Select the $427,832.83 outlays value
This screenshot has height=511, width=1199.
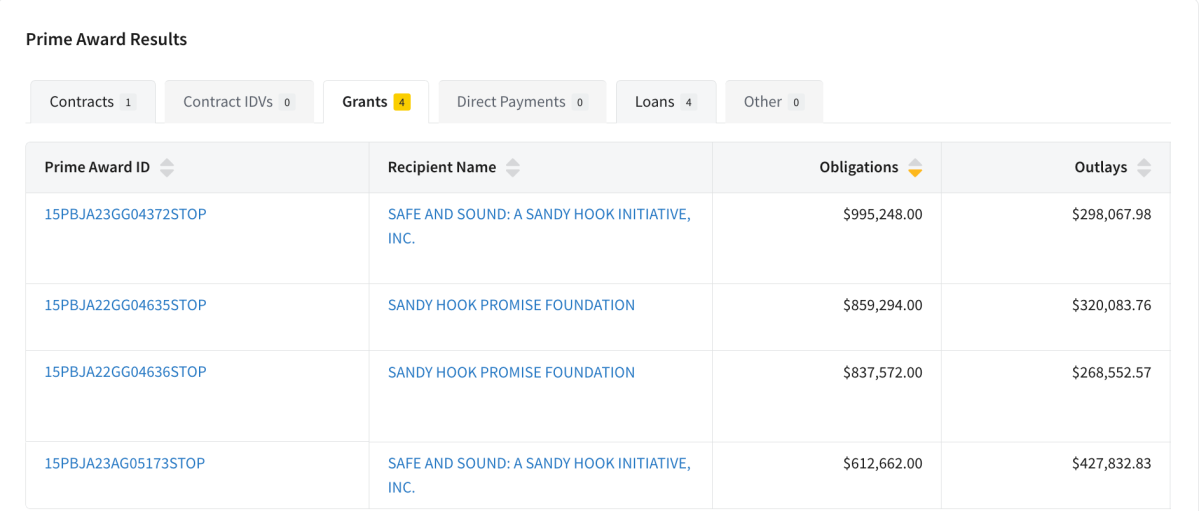pos(1111,464)
